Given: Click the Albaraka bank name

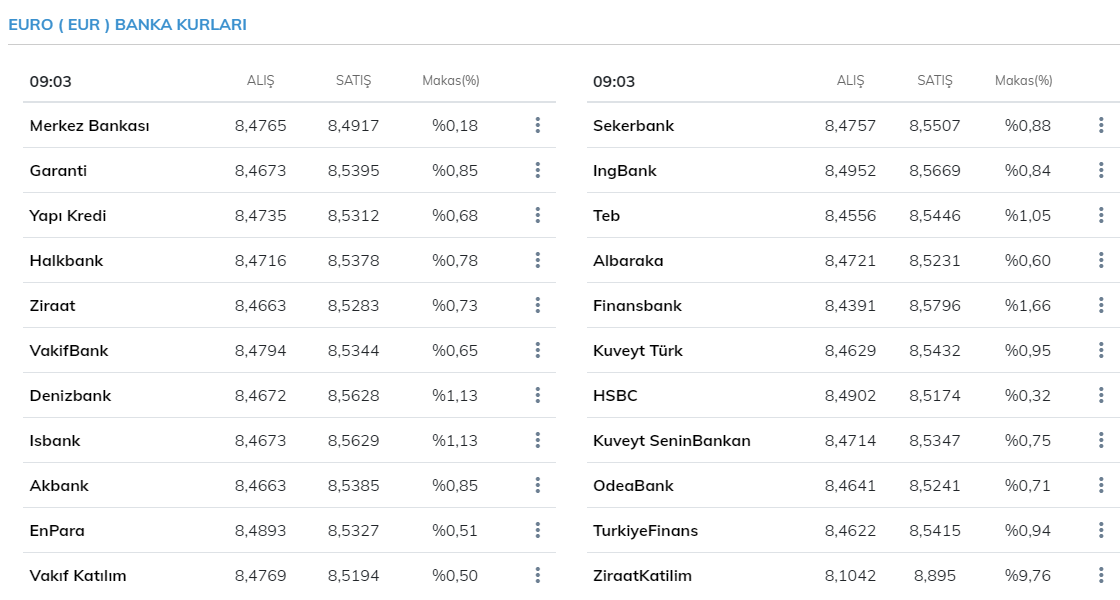Looking at the screenshot, I should click(628, 261).
